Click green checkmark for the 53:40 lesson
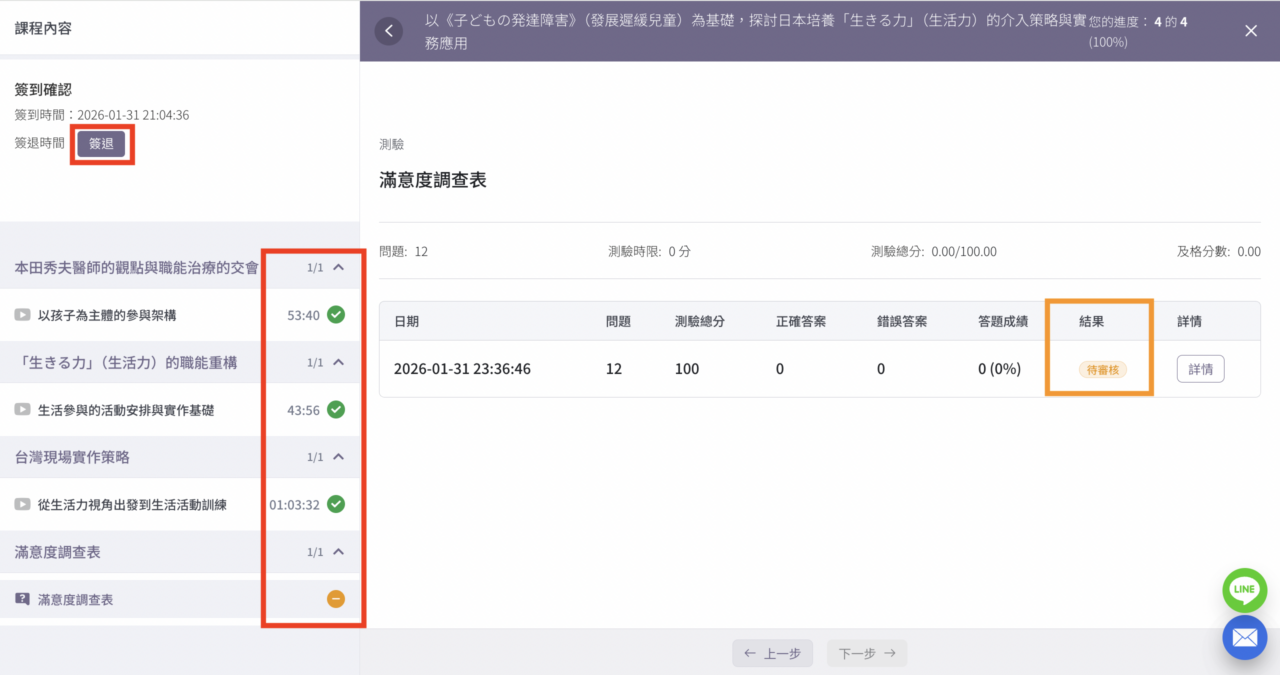1280x675 pixels. coord(336,315)
